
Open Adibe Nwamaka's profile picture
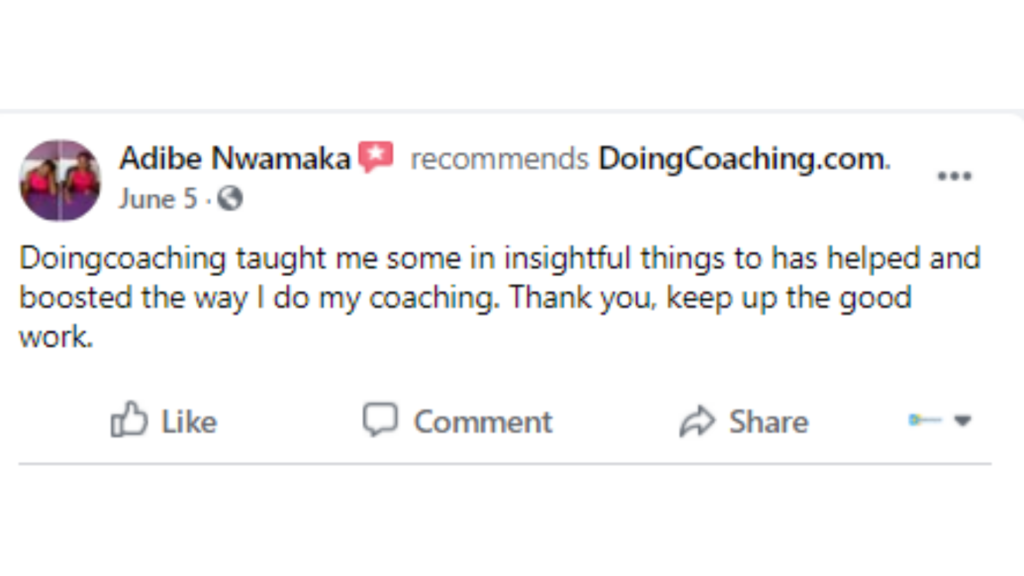tap(60, 180)
